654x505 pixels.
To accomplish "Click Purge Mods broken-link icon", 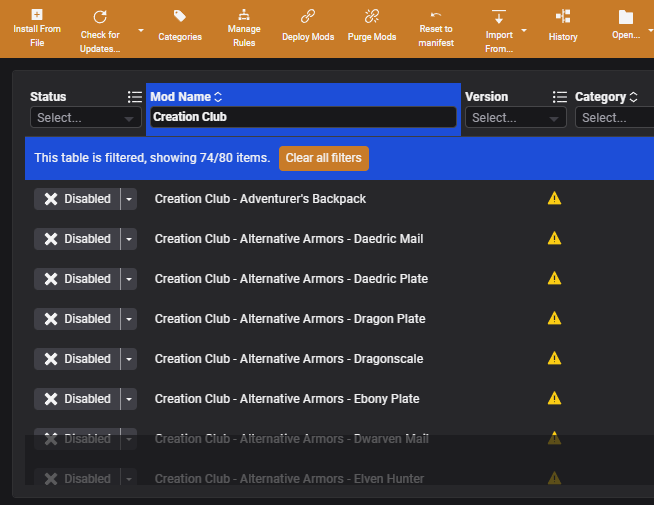I will 372,16.
